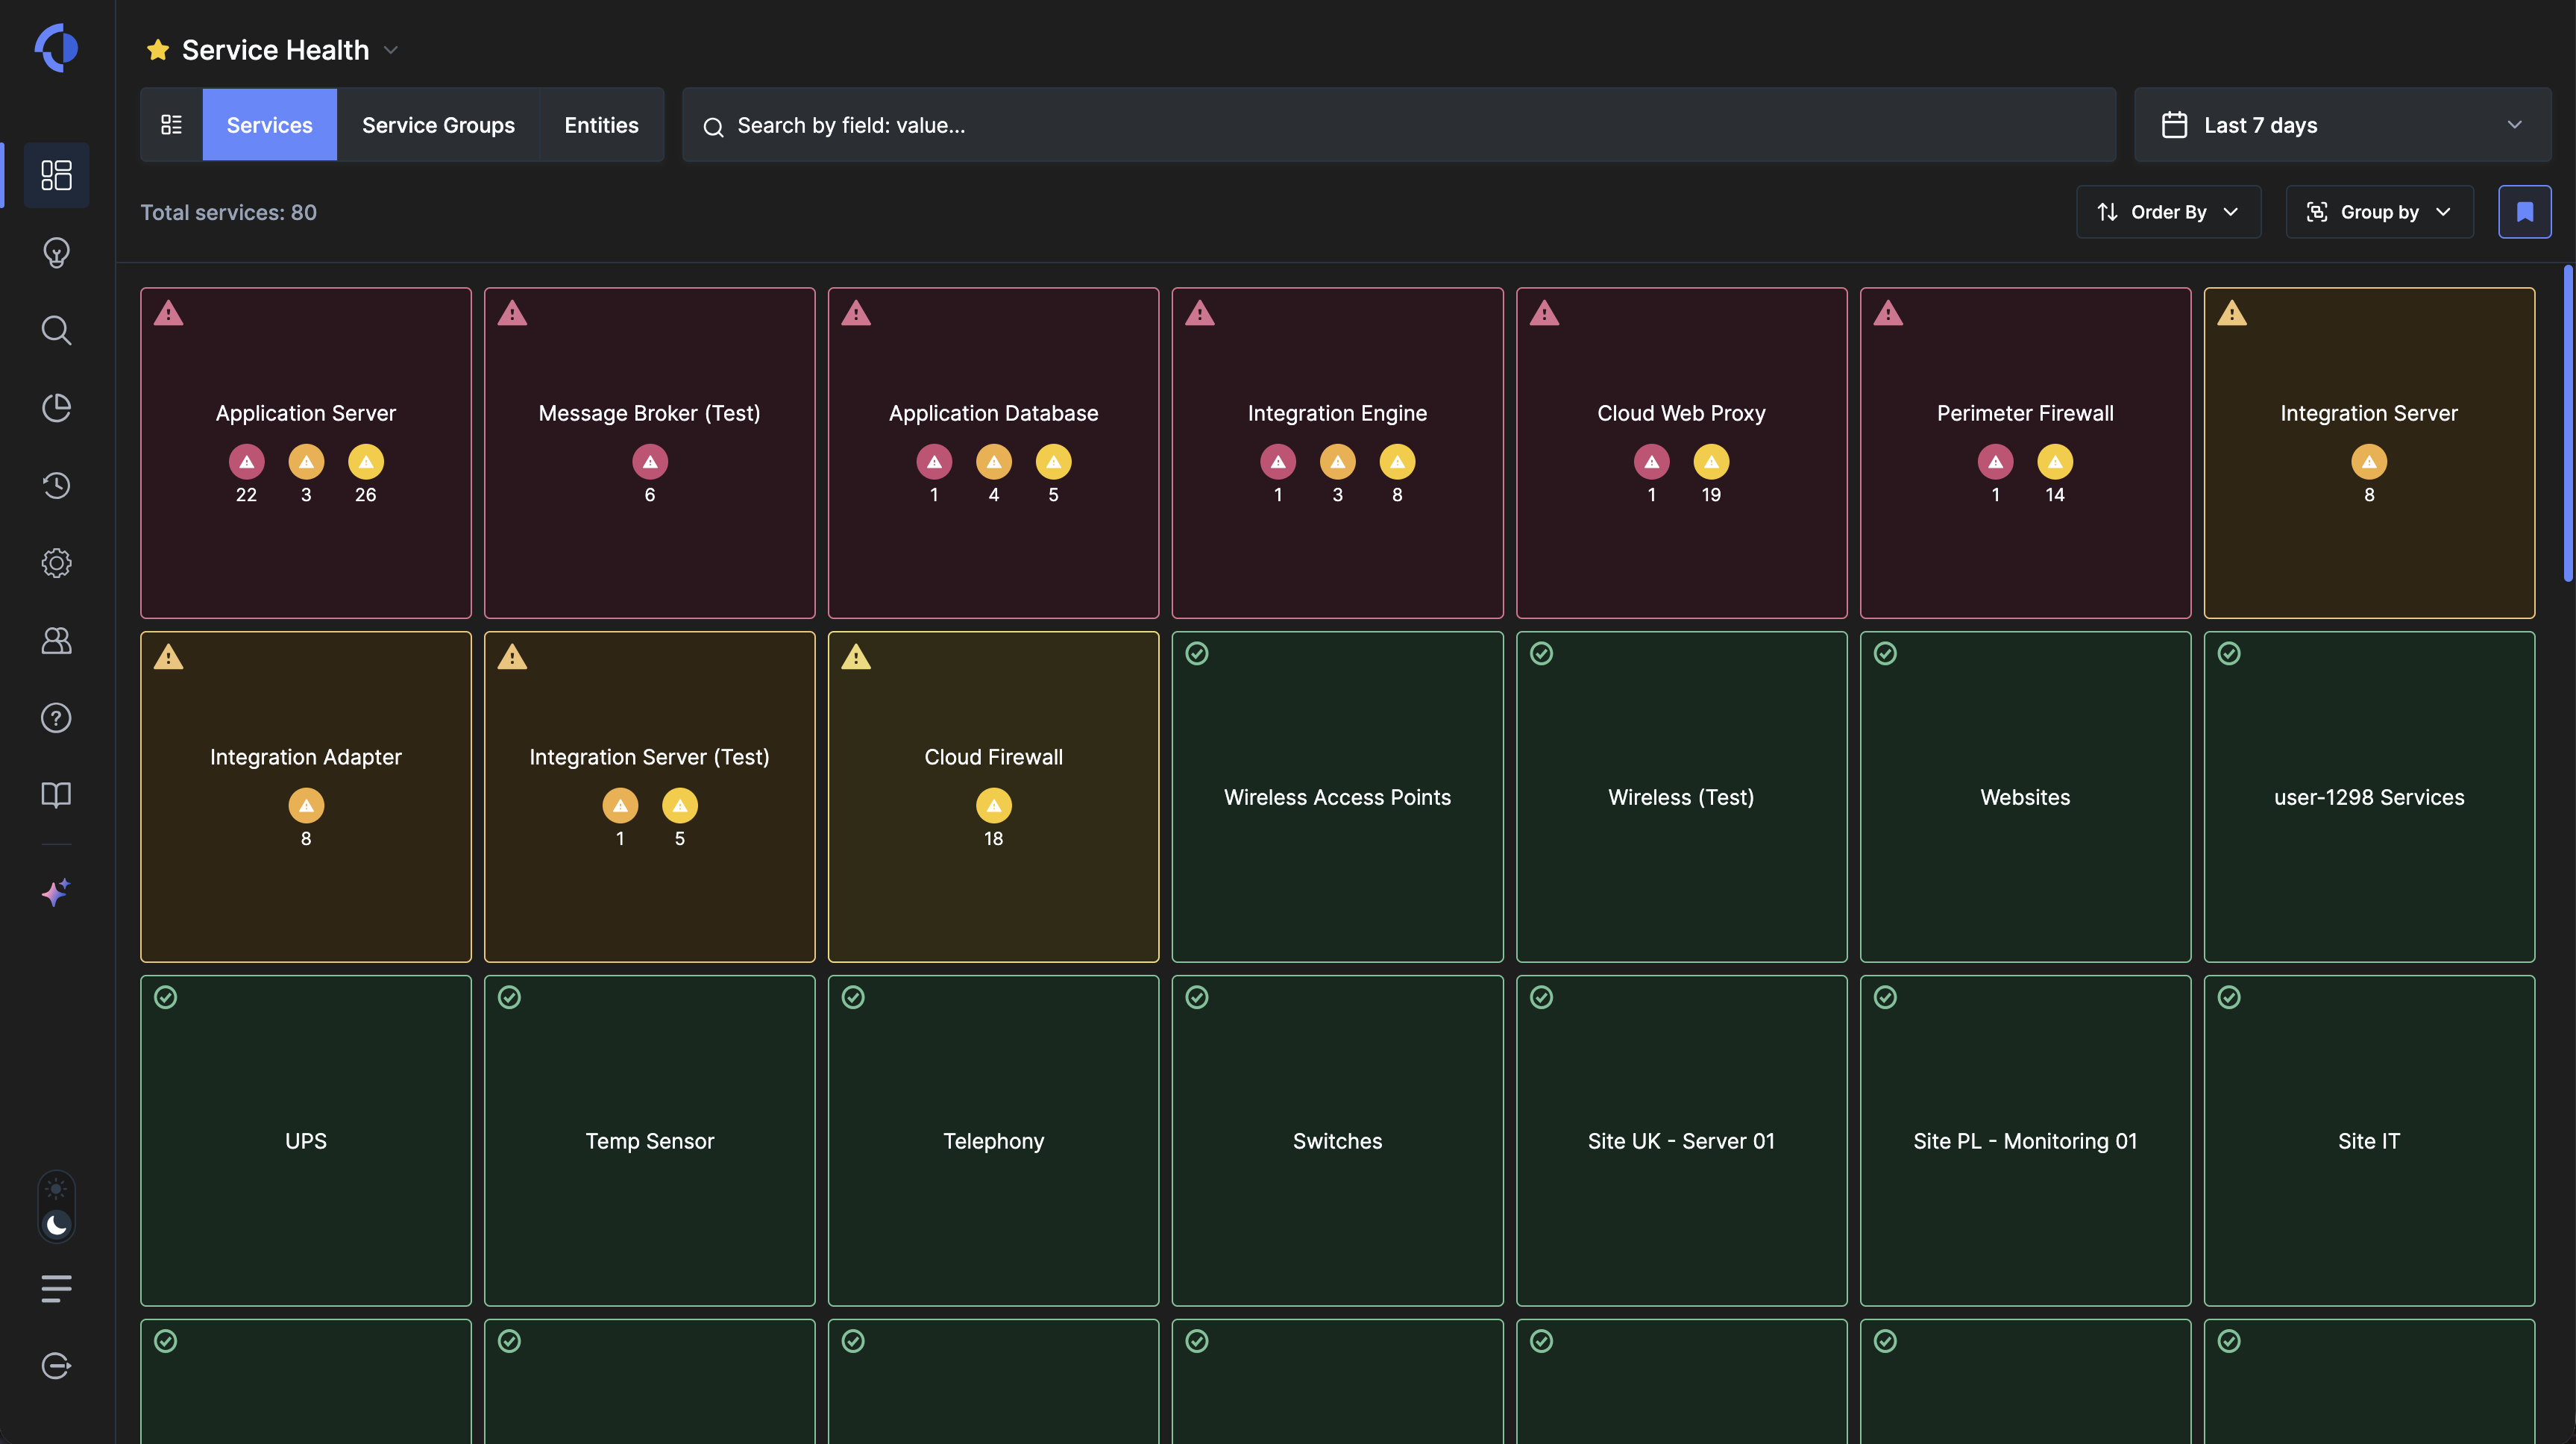The height and width of the screenshot is (1444, 2576).
Task: Switch to dark mode moon toggle
Action: (56, 1224)
